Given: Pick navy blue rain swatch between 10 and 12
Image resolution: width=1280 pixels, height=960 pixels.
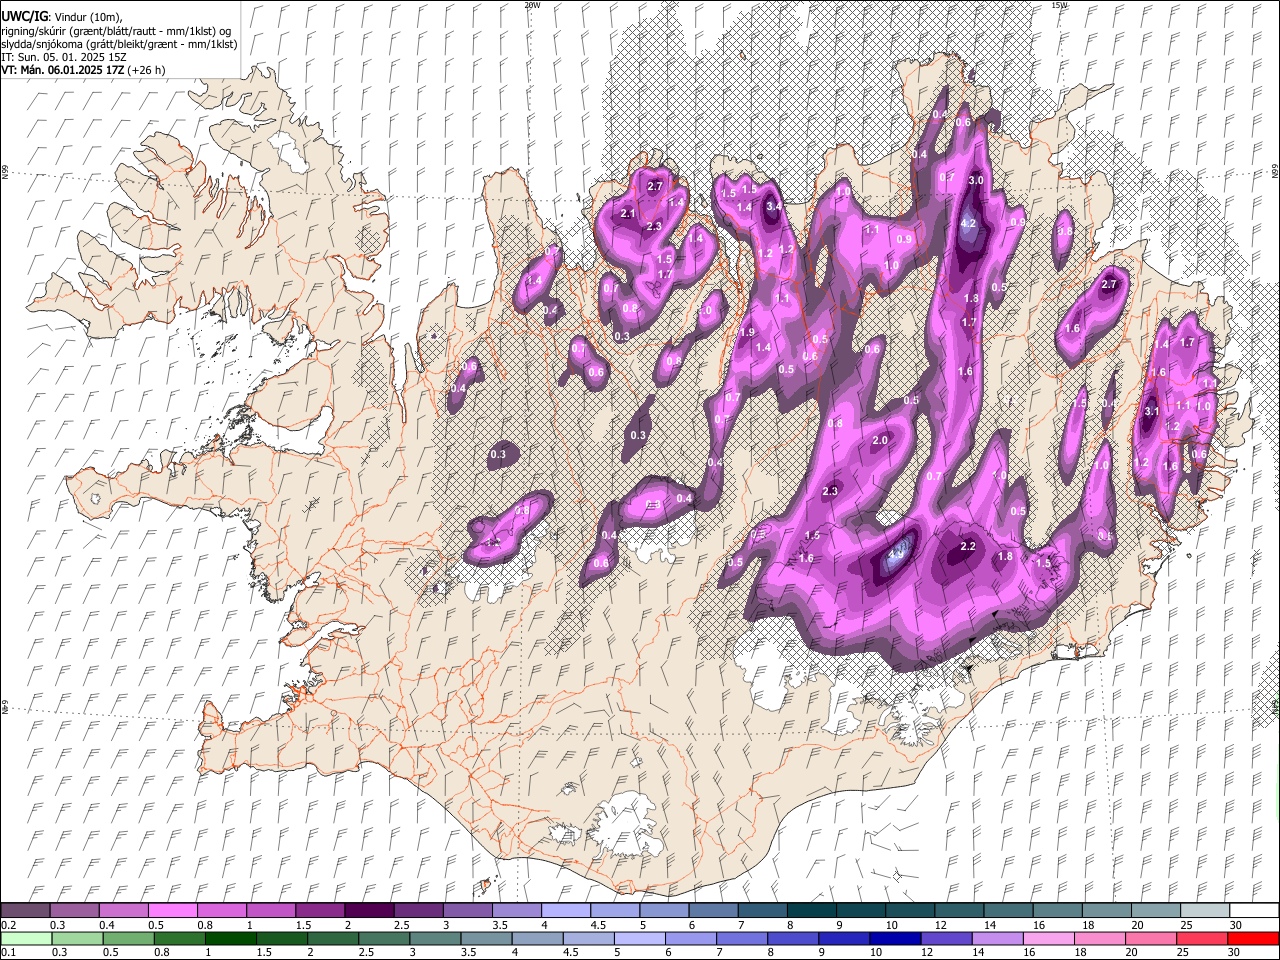Looking at the screenshot, I should pos(895,938).
